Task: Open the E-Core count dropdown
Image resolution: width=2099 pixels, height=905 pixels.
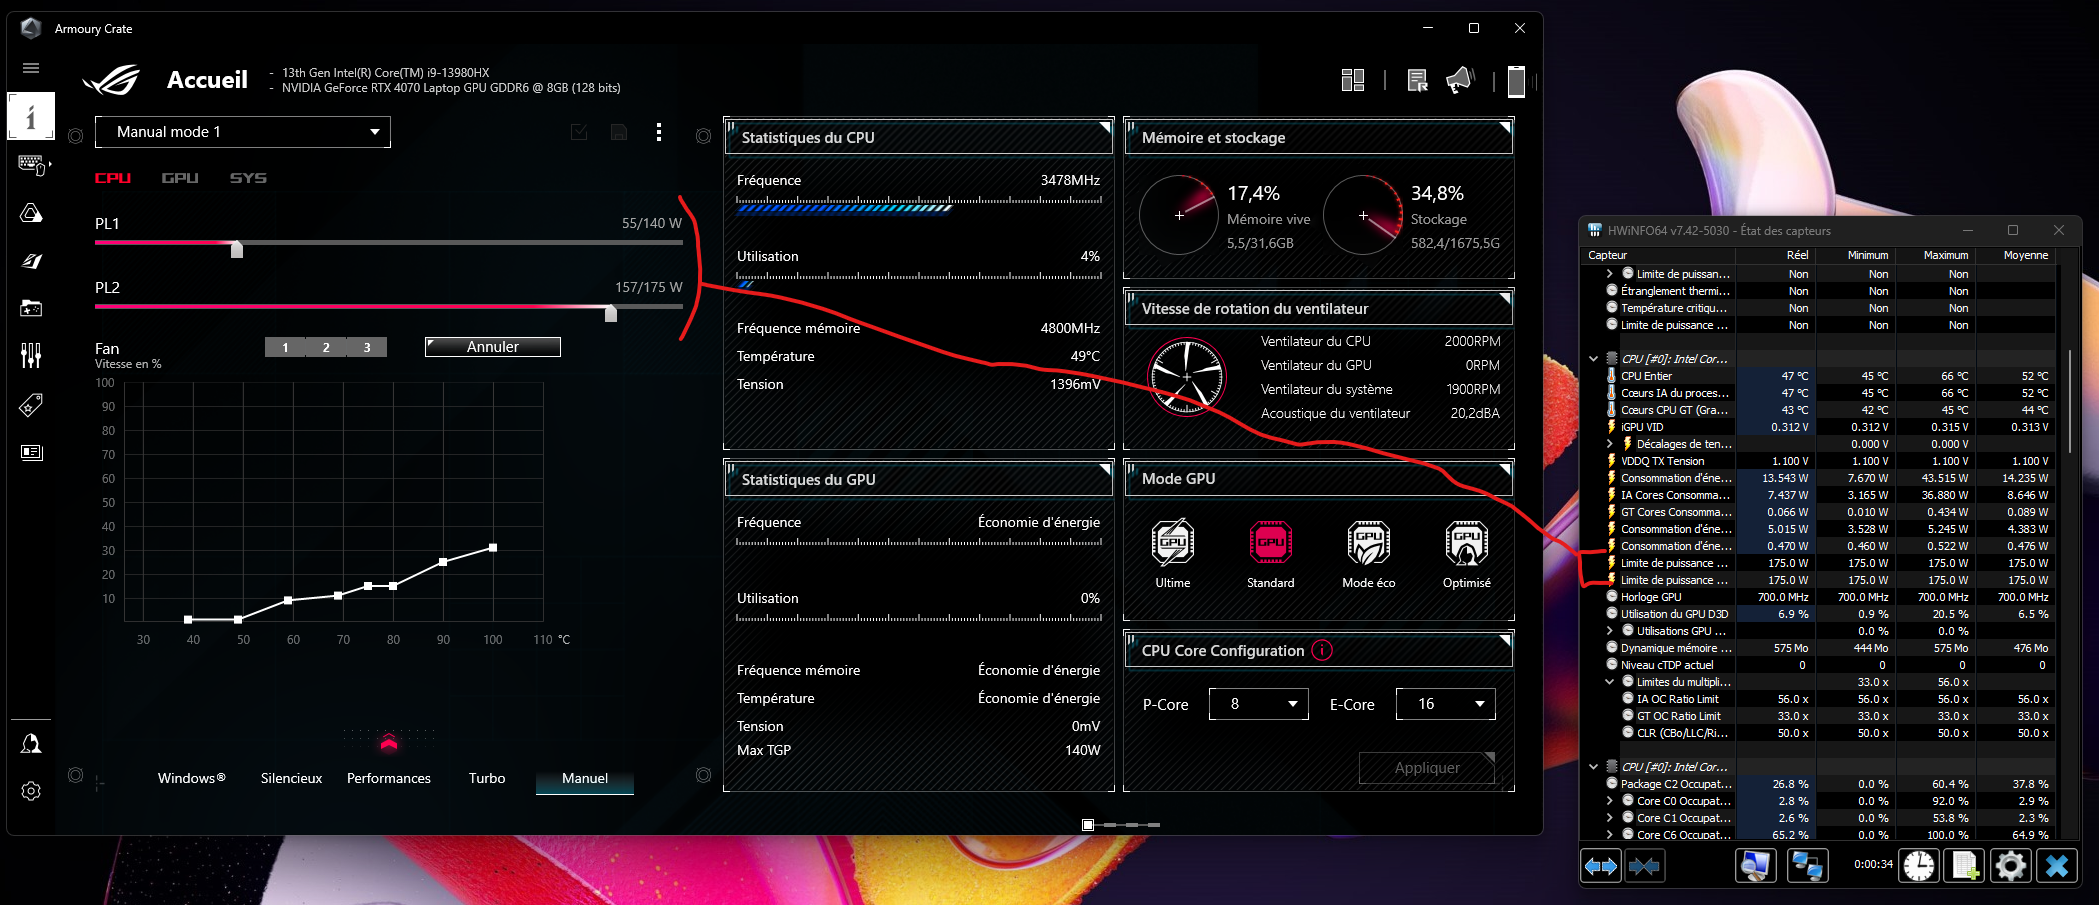Action: tap(1445, 704)
